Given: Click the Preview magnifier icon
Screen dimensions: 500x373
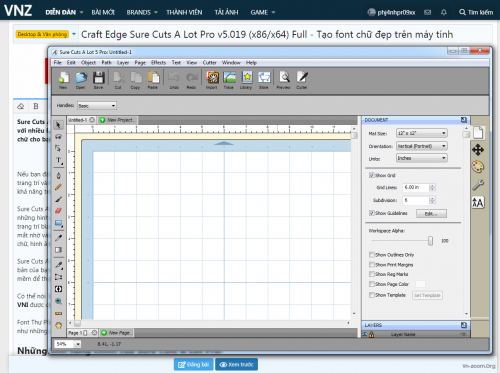Looking at the screenshot, I should pos(284,78).
